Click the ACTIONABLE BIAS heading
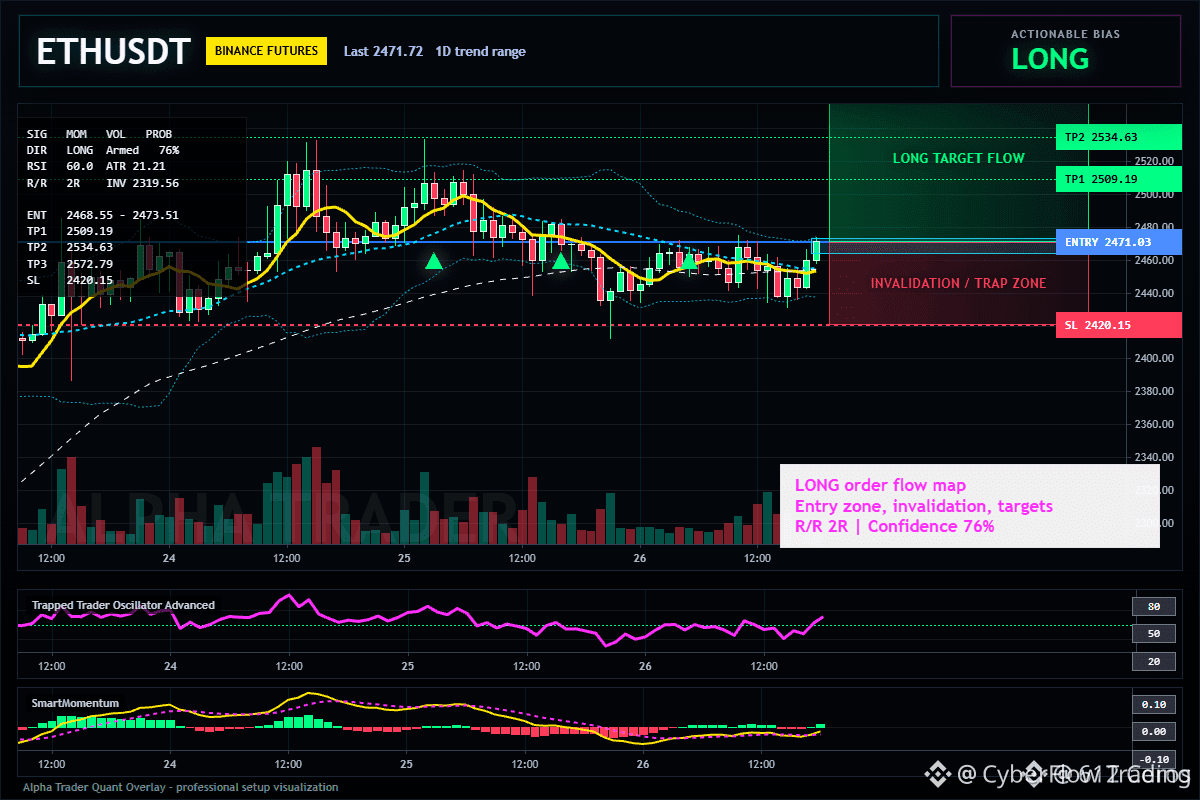 [1065, 34]
